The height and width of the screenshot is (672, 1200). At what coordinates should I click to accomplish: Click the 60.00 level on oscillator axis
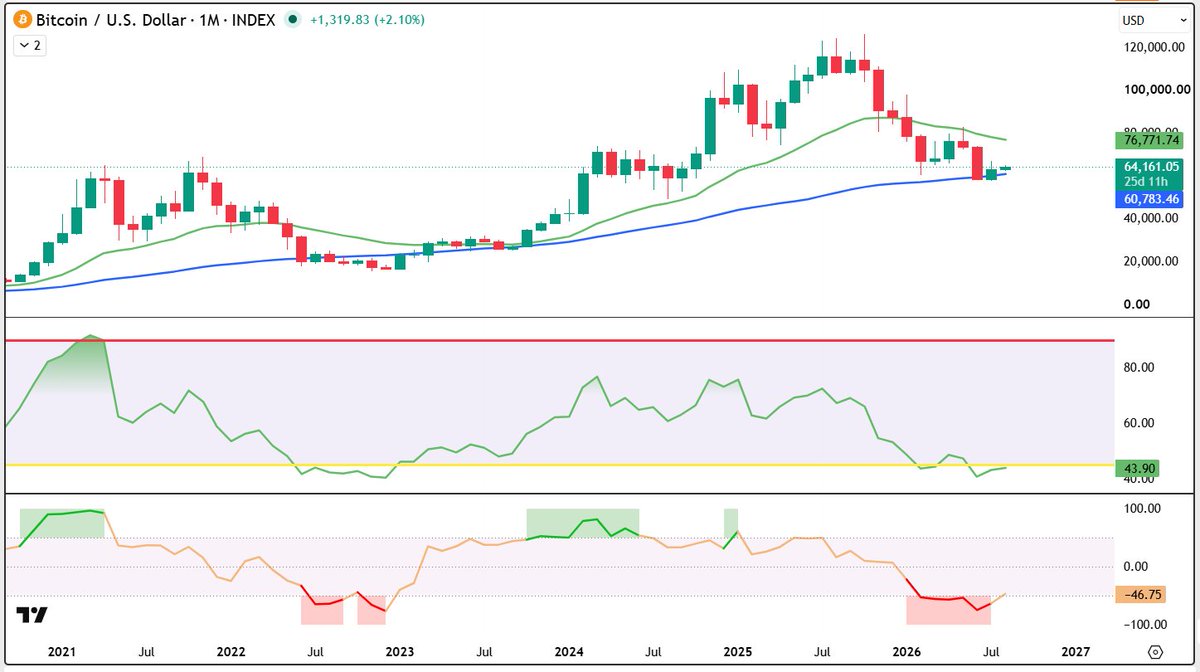tap(1140, 423)
